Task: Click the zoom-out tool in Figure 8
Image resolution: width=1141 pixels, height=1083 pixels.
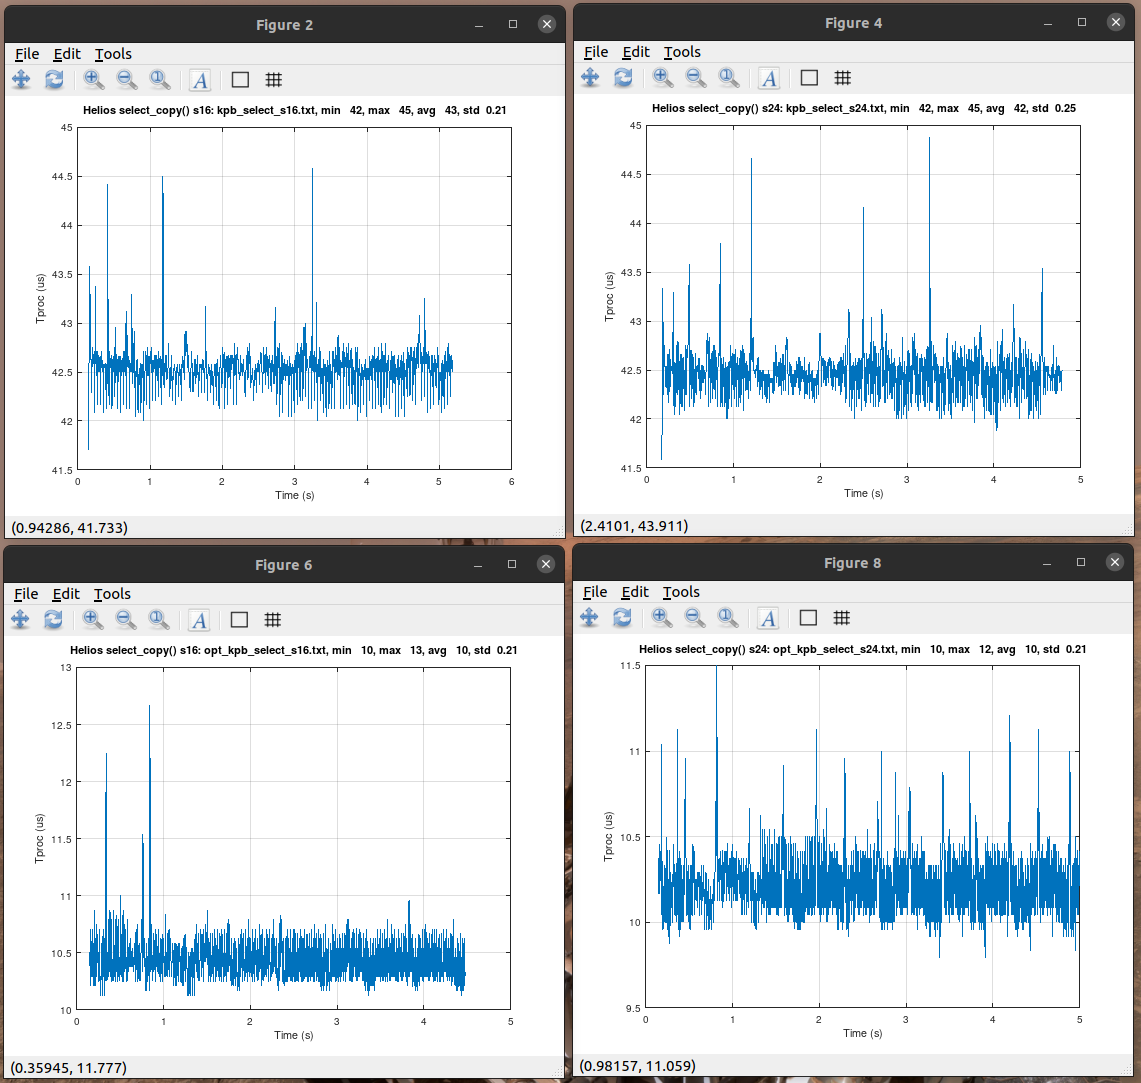Action: click(x=695, y=617)
